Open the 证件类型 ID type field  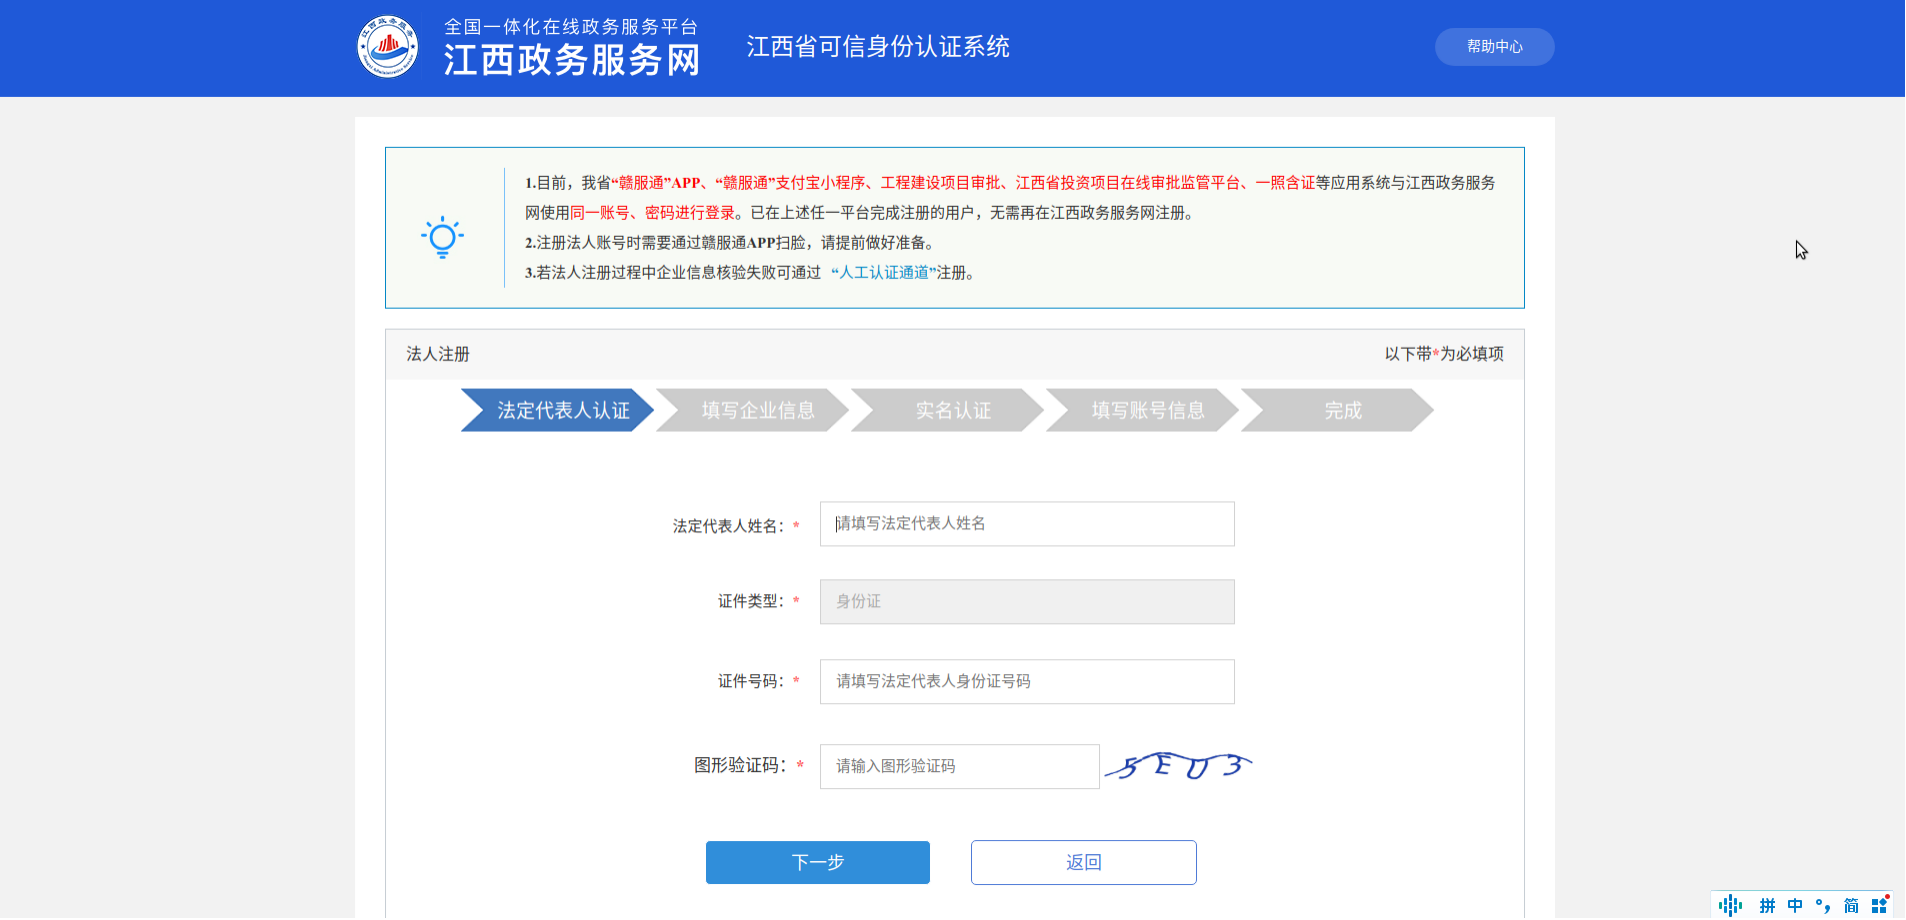[1026, 602]
